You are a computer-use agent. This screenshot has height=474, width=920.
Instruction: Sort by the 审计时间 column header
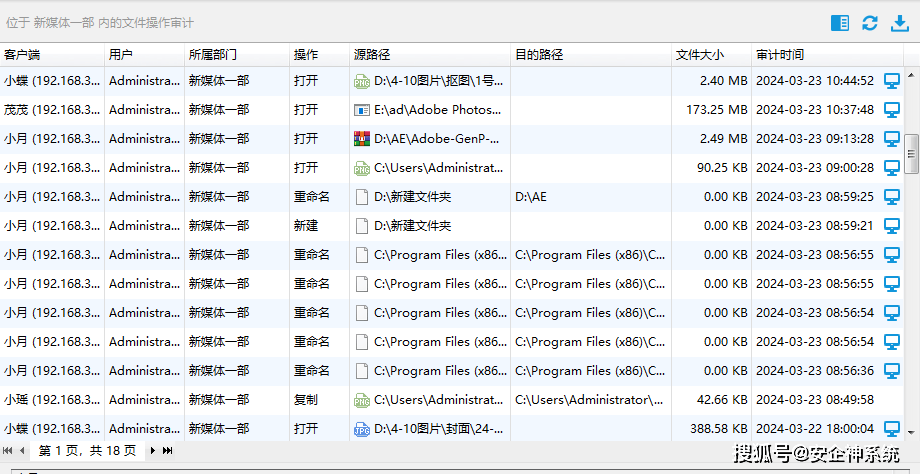pyautogui.click(x=780, y=55)
